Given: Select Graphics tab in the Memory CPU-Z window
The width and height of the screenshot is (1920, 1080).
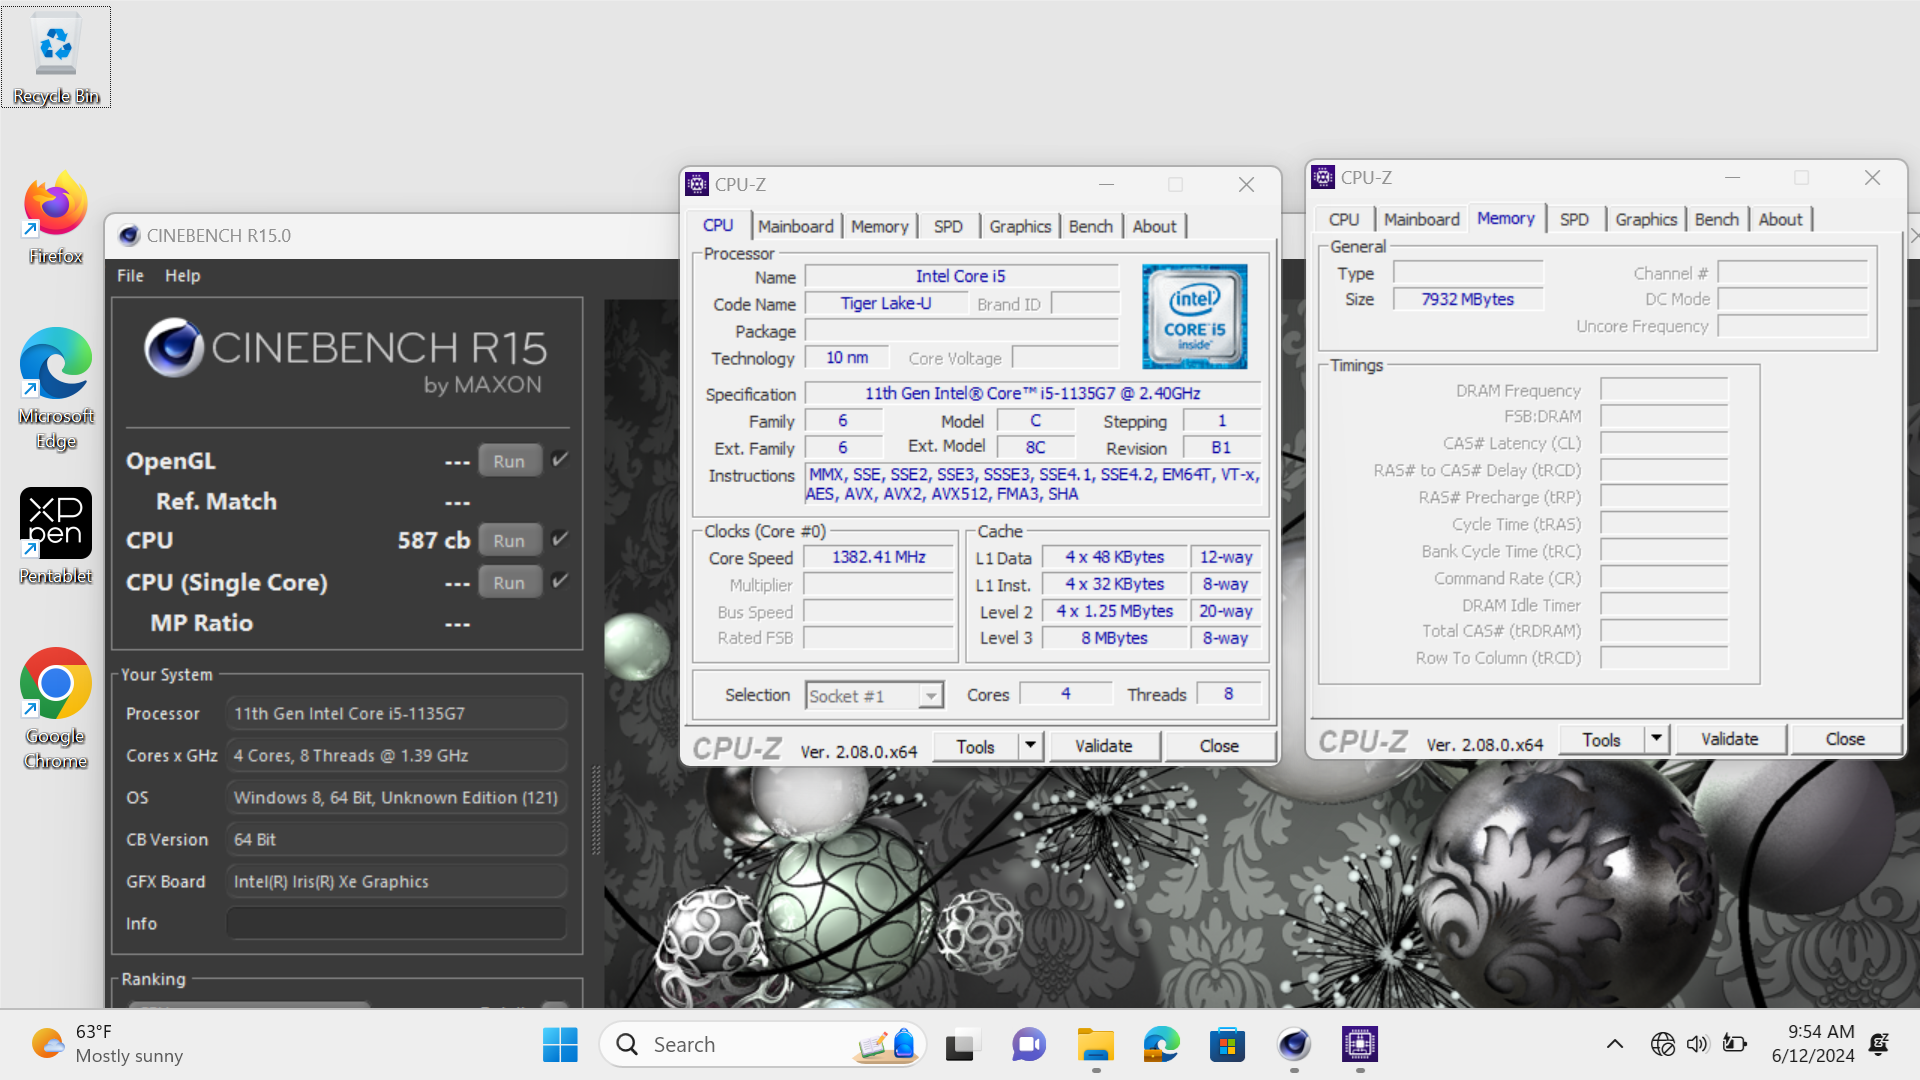Looking at the screenshot, I should (1645, 219).
